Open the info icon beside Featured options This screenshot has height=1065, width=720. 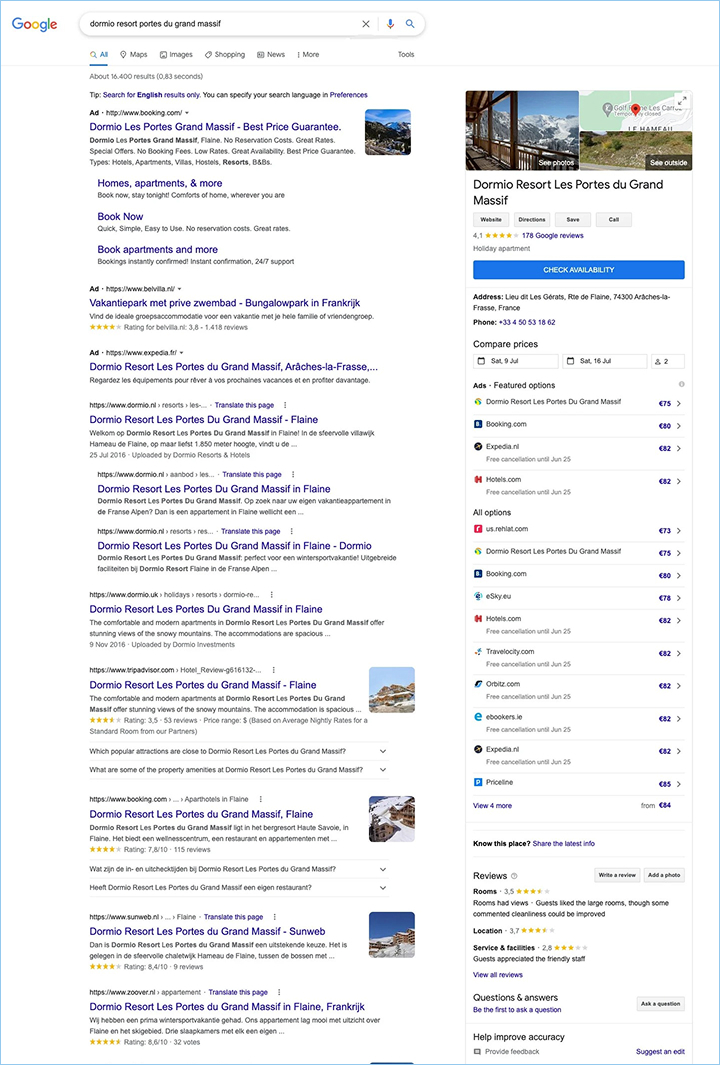pos(681,384)
